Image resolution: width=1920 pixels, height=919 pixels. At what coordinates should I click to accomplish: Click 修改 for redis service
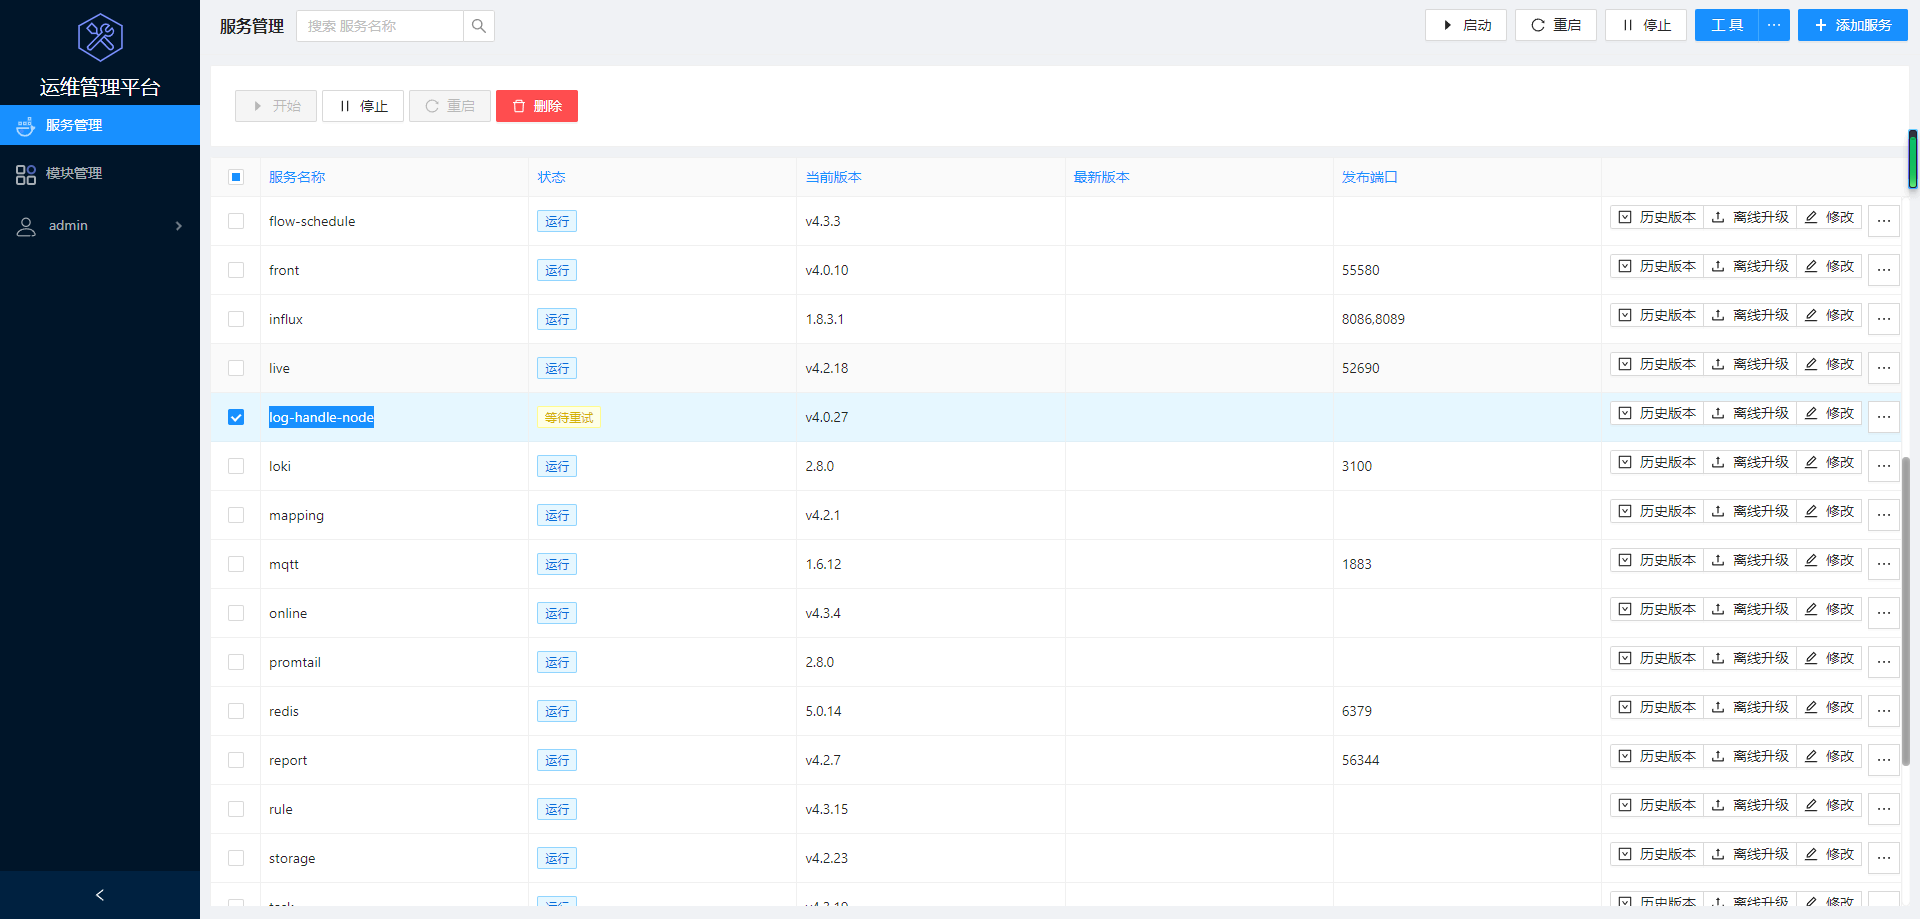tap(1829, 707)
